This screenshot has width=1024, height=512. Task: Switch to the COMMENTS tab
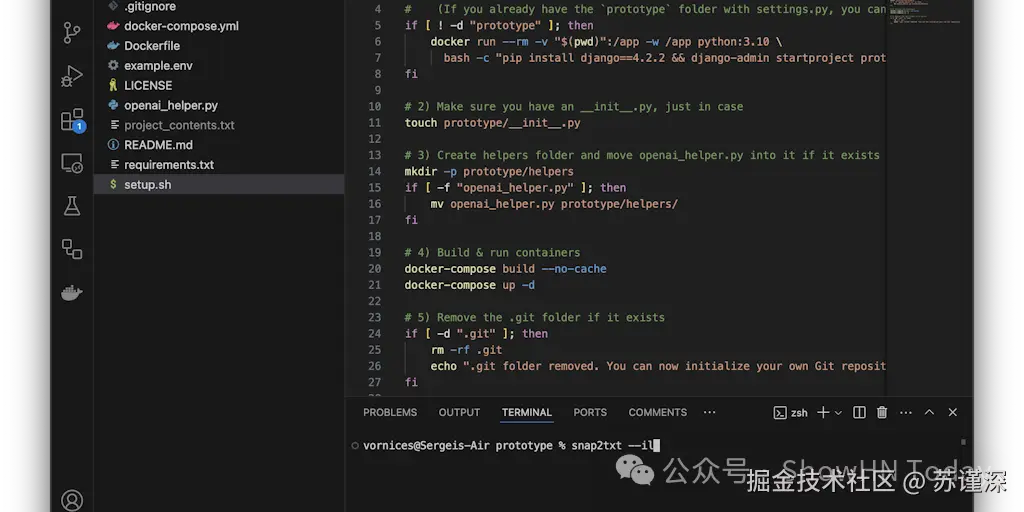[x=658, y=413]
